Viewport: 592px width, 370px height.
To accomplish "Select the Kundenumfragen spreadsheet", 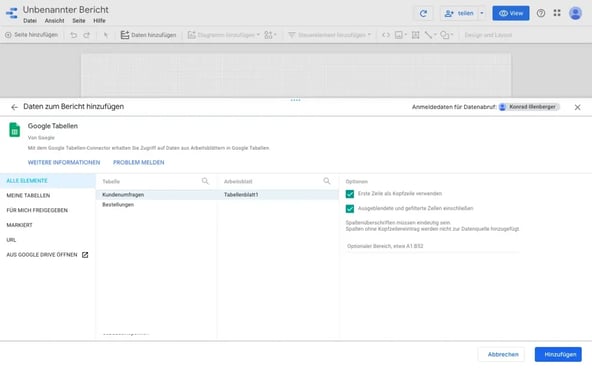I will [x=156, y=195].
